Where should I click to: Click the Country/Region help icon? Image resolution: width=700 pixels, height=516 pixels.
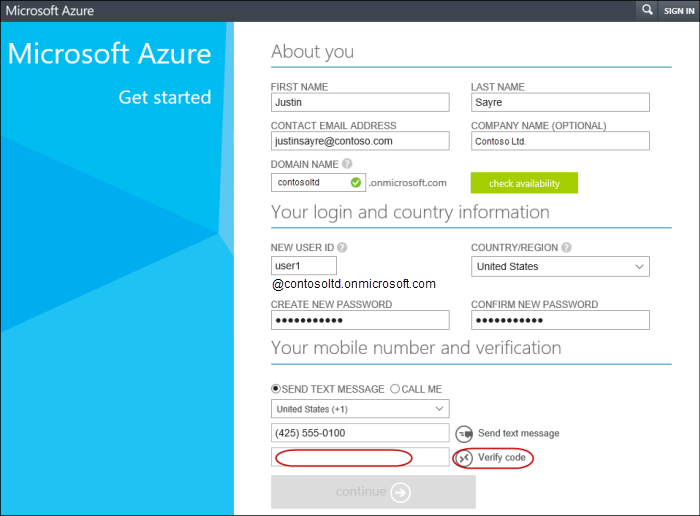[567, 247]
